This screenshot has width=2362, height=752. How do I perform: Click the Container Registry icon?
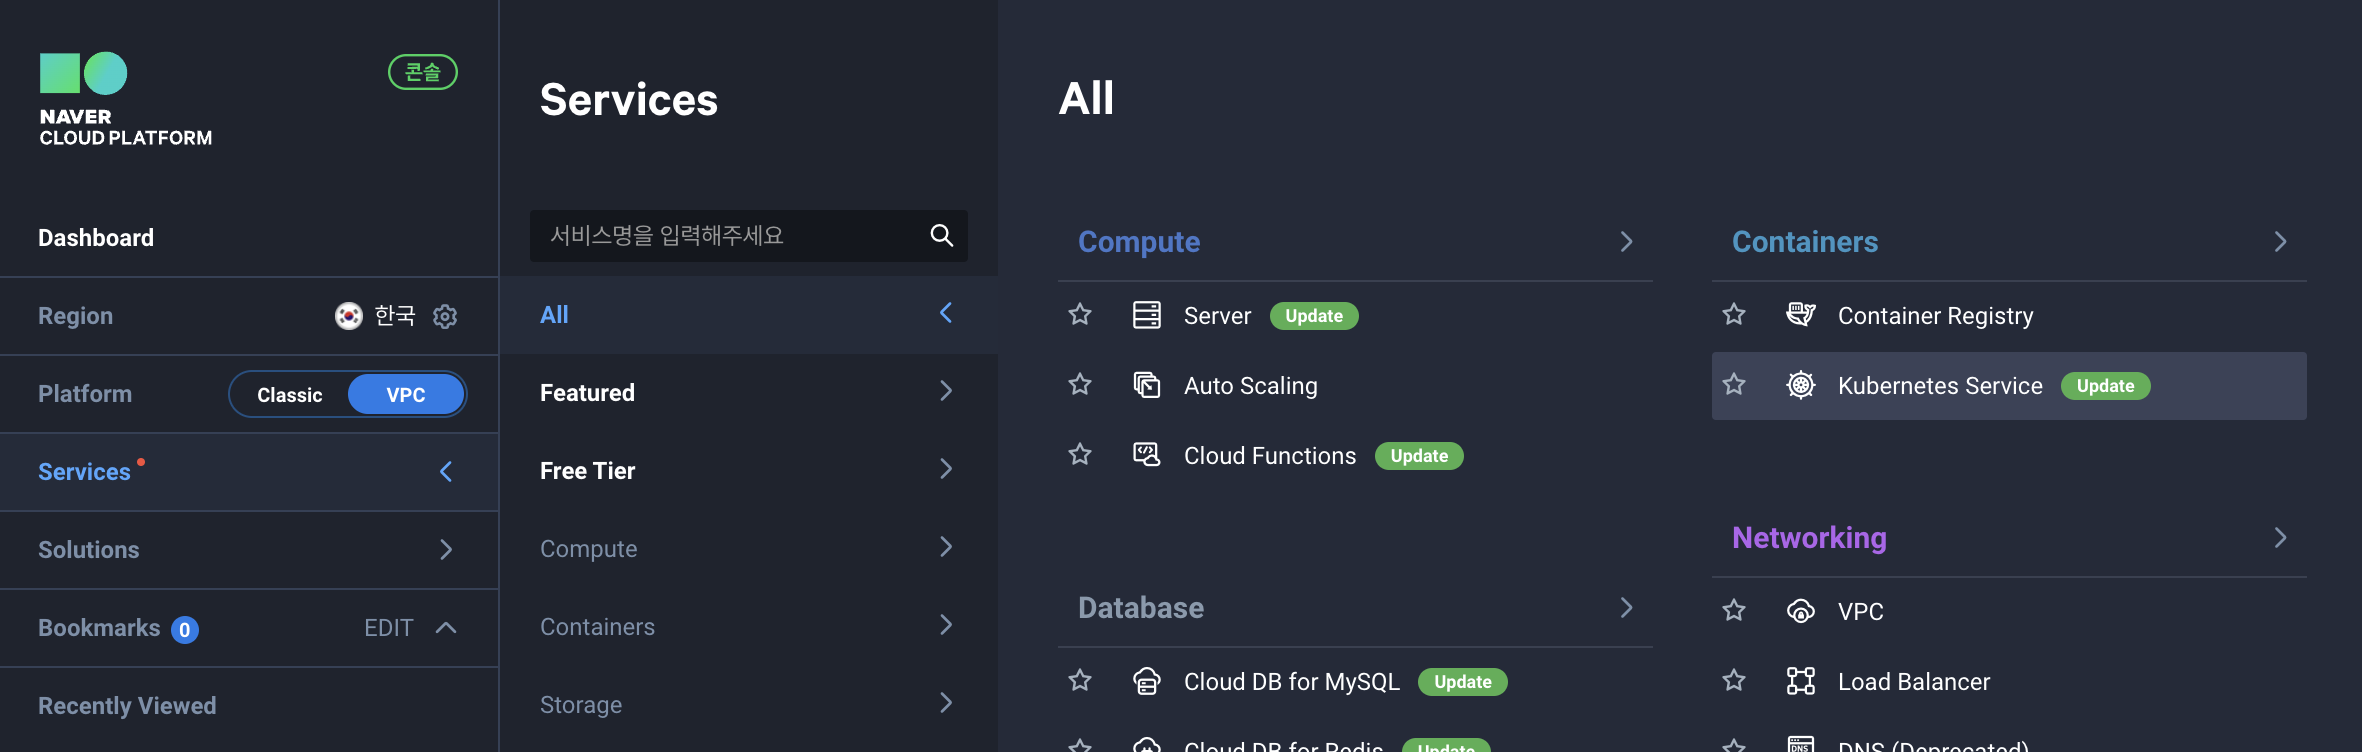[x=1800, y=315]
